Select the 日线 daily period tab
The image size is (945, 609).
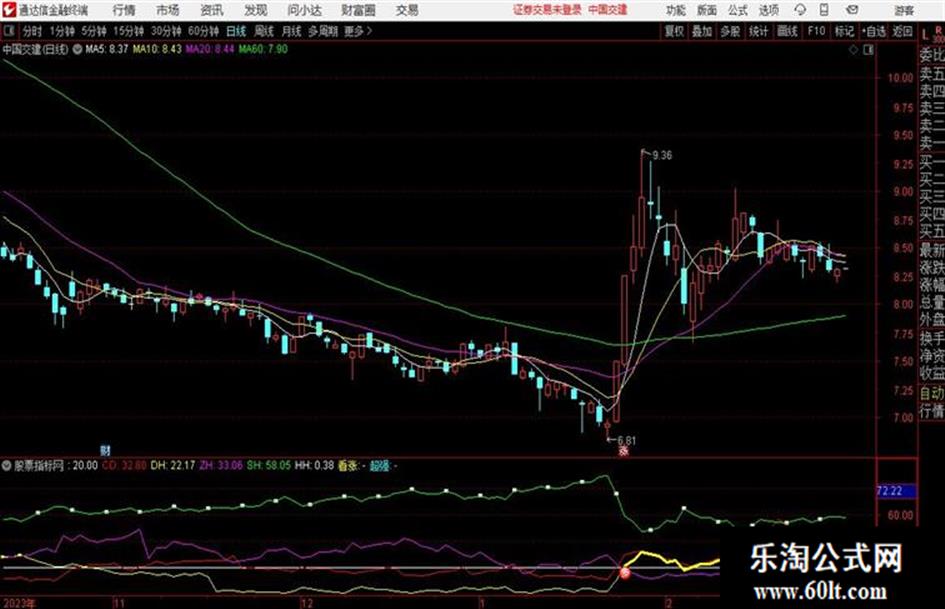(x=236, y=31)
